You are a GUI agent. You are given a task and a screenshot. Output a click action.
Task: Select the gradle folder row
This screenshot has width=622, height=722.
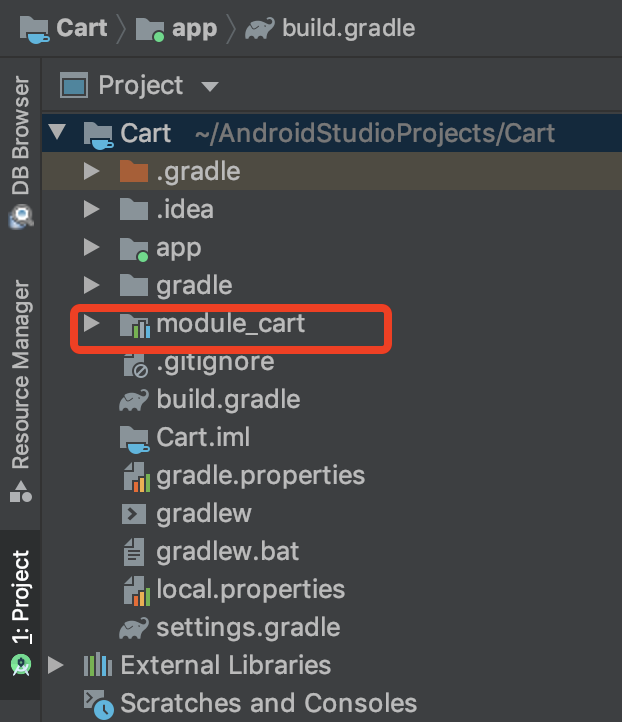tap(331, 285)
